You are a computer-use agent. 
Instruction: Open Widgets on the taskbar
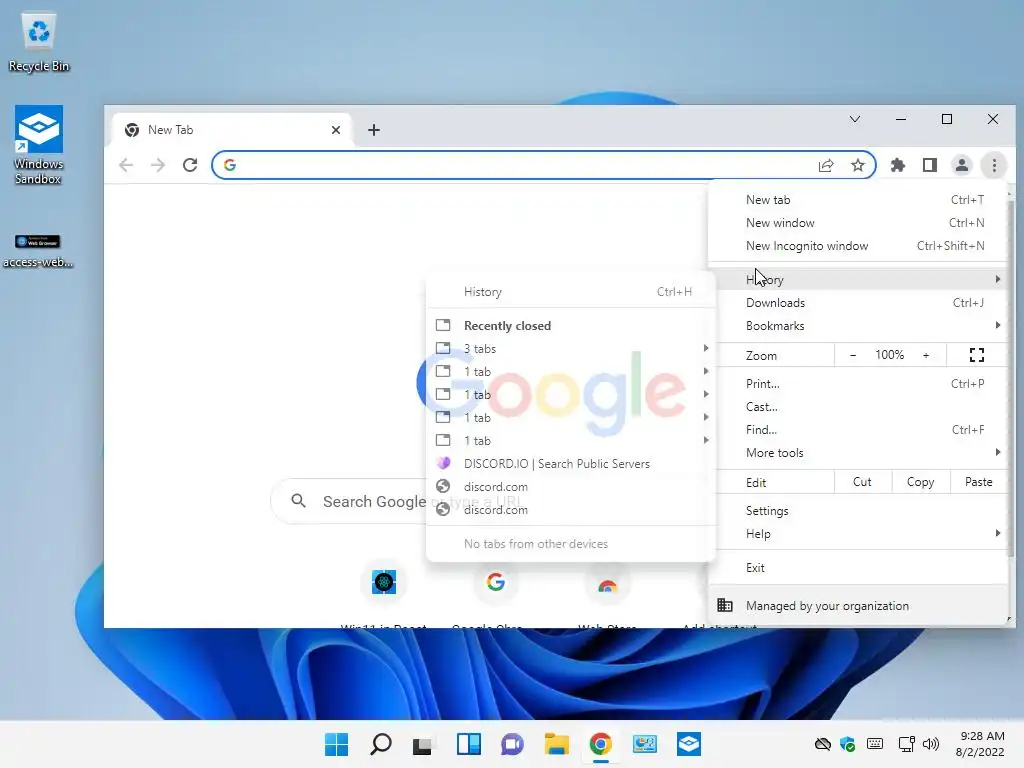click(468, 744)
